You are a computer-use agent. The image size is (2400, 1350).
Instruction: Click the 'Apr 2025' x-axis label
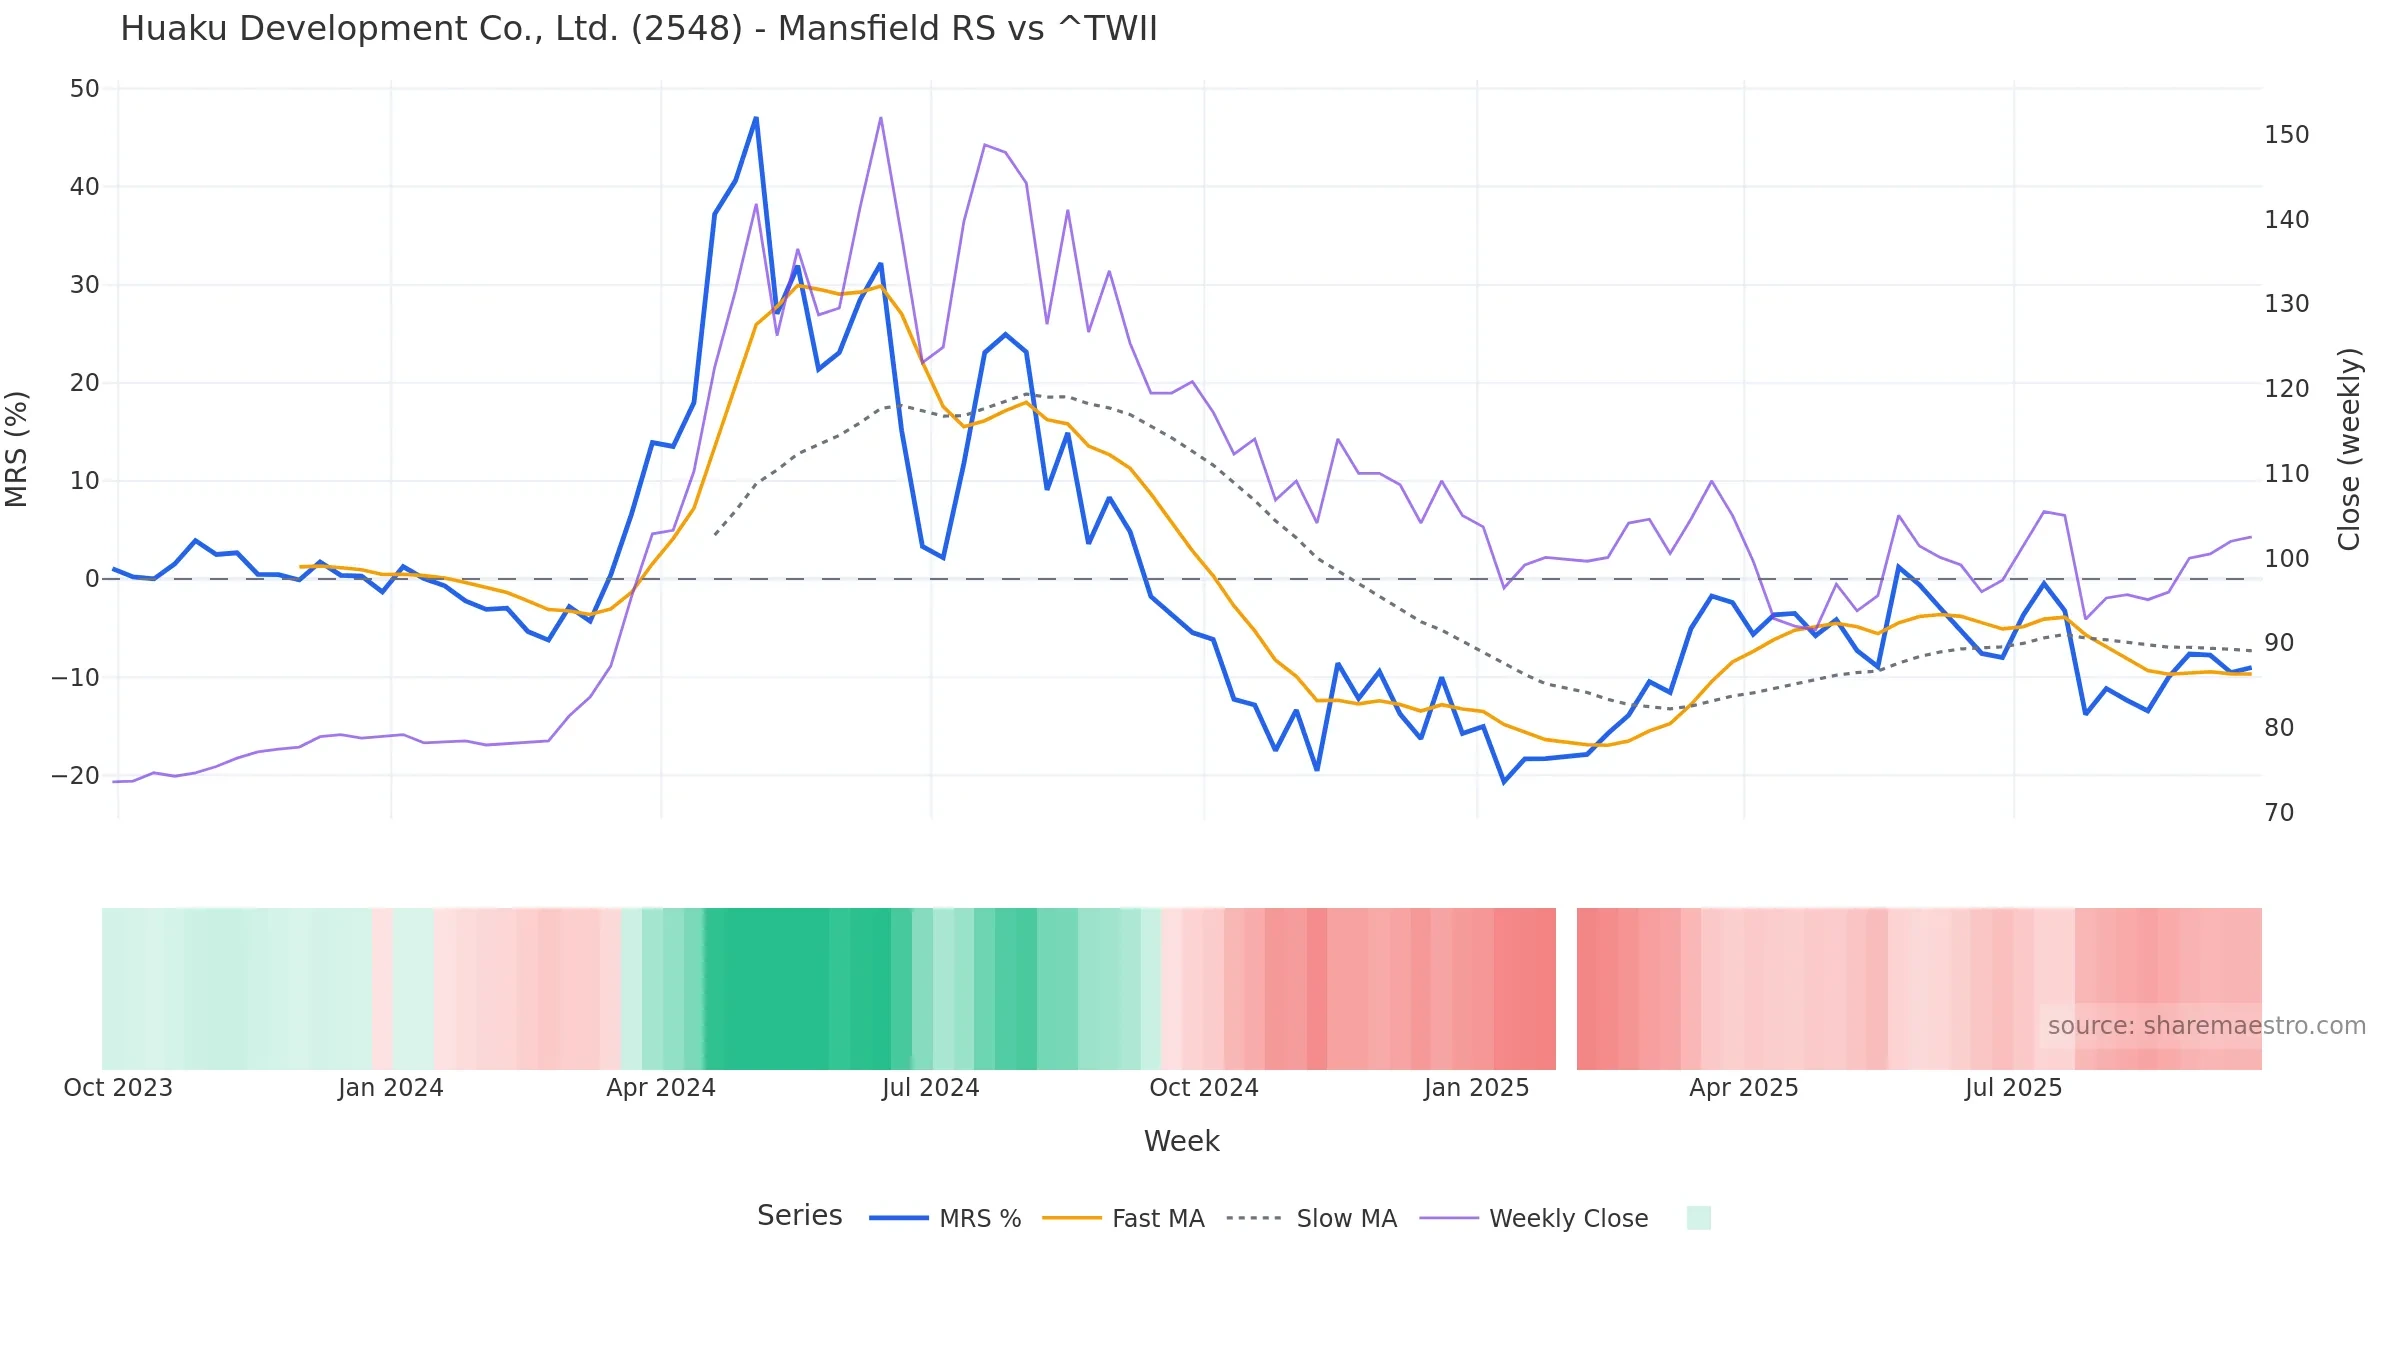click(1744, 1088)
